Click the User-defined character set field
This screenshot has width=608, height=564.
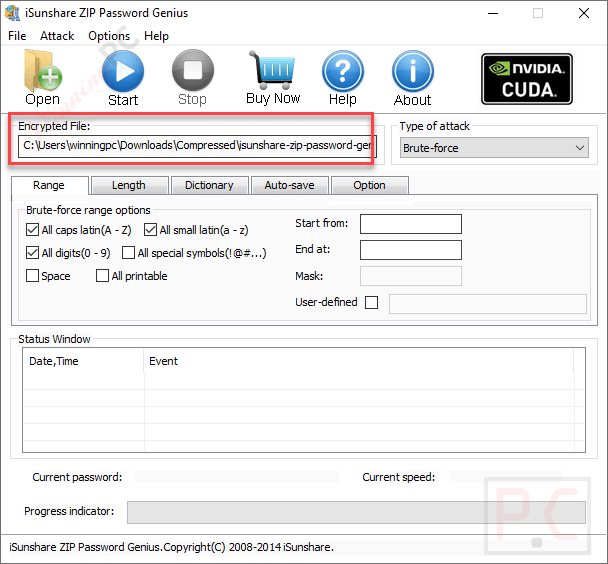(x=488, y=304)
